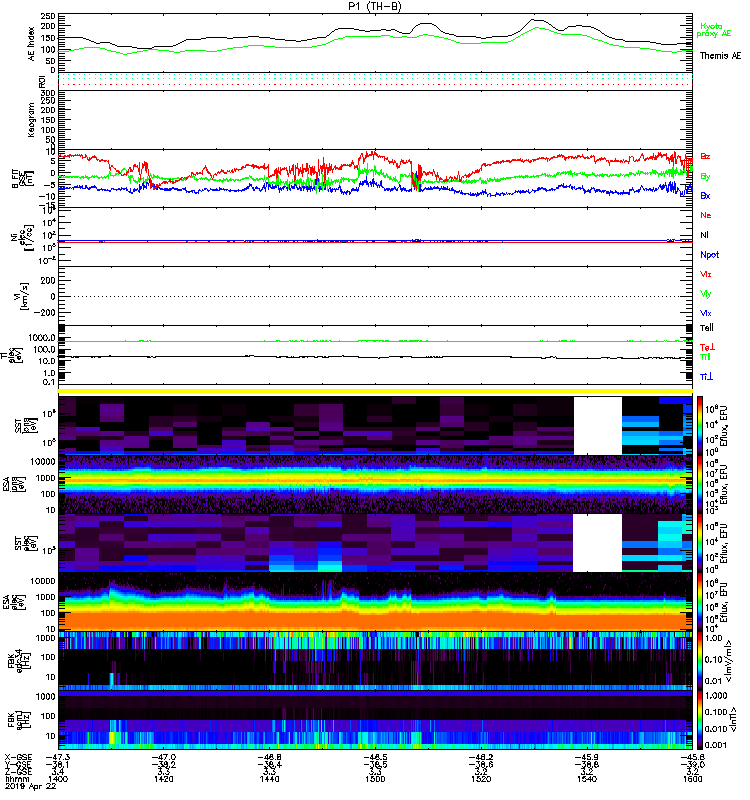Click the "1600" time tick label

pyautogui.click(x=692, y=779)
